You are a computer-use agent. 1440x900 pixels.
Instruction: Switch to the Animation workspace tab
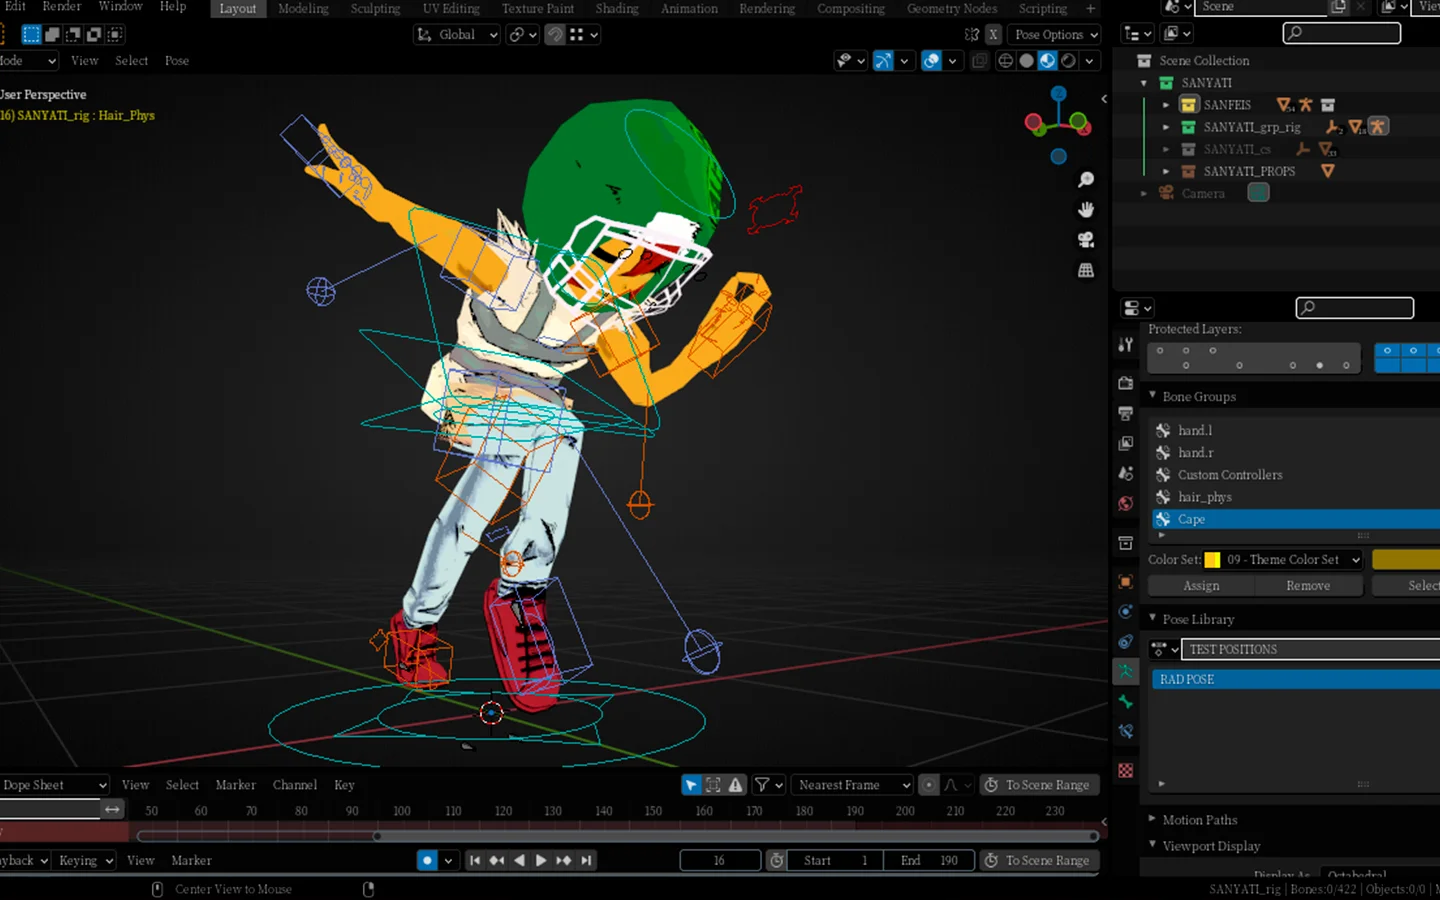click(x=689, y=8)
